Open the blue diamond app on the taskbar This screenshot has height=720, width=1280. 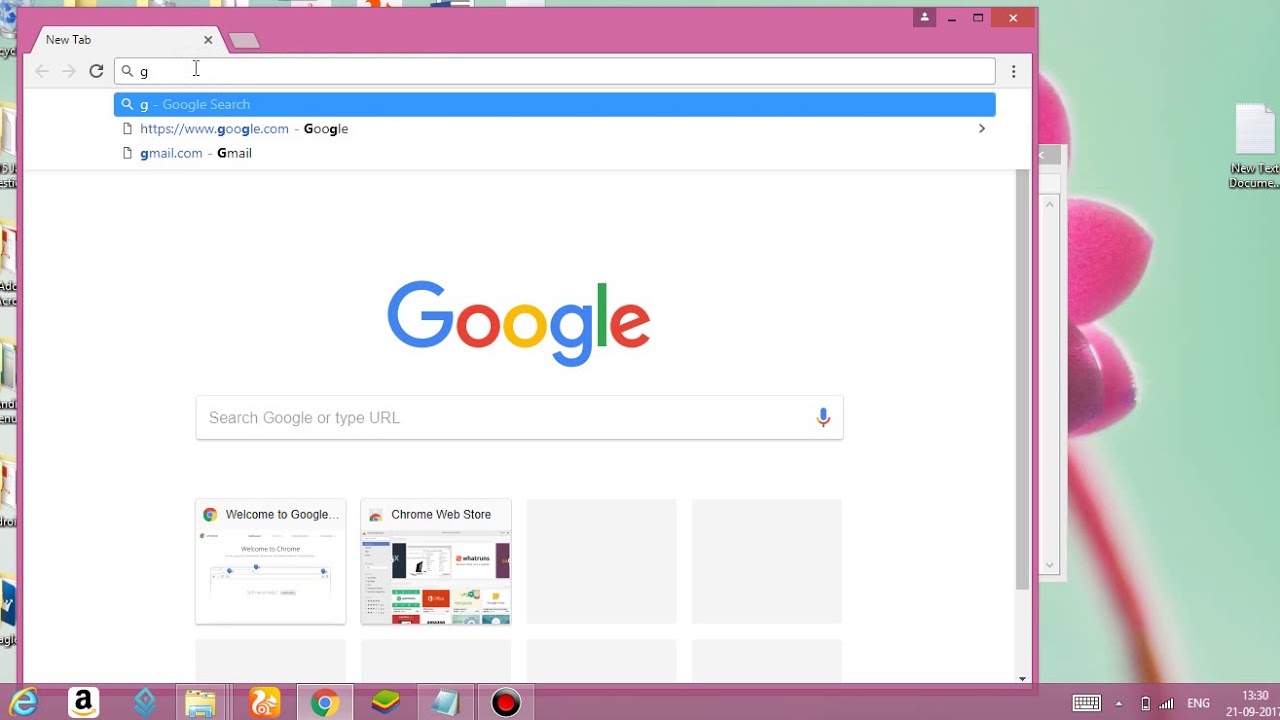point(144,703)
